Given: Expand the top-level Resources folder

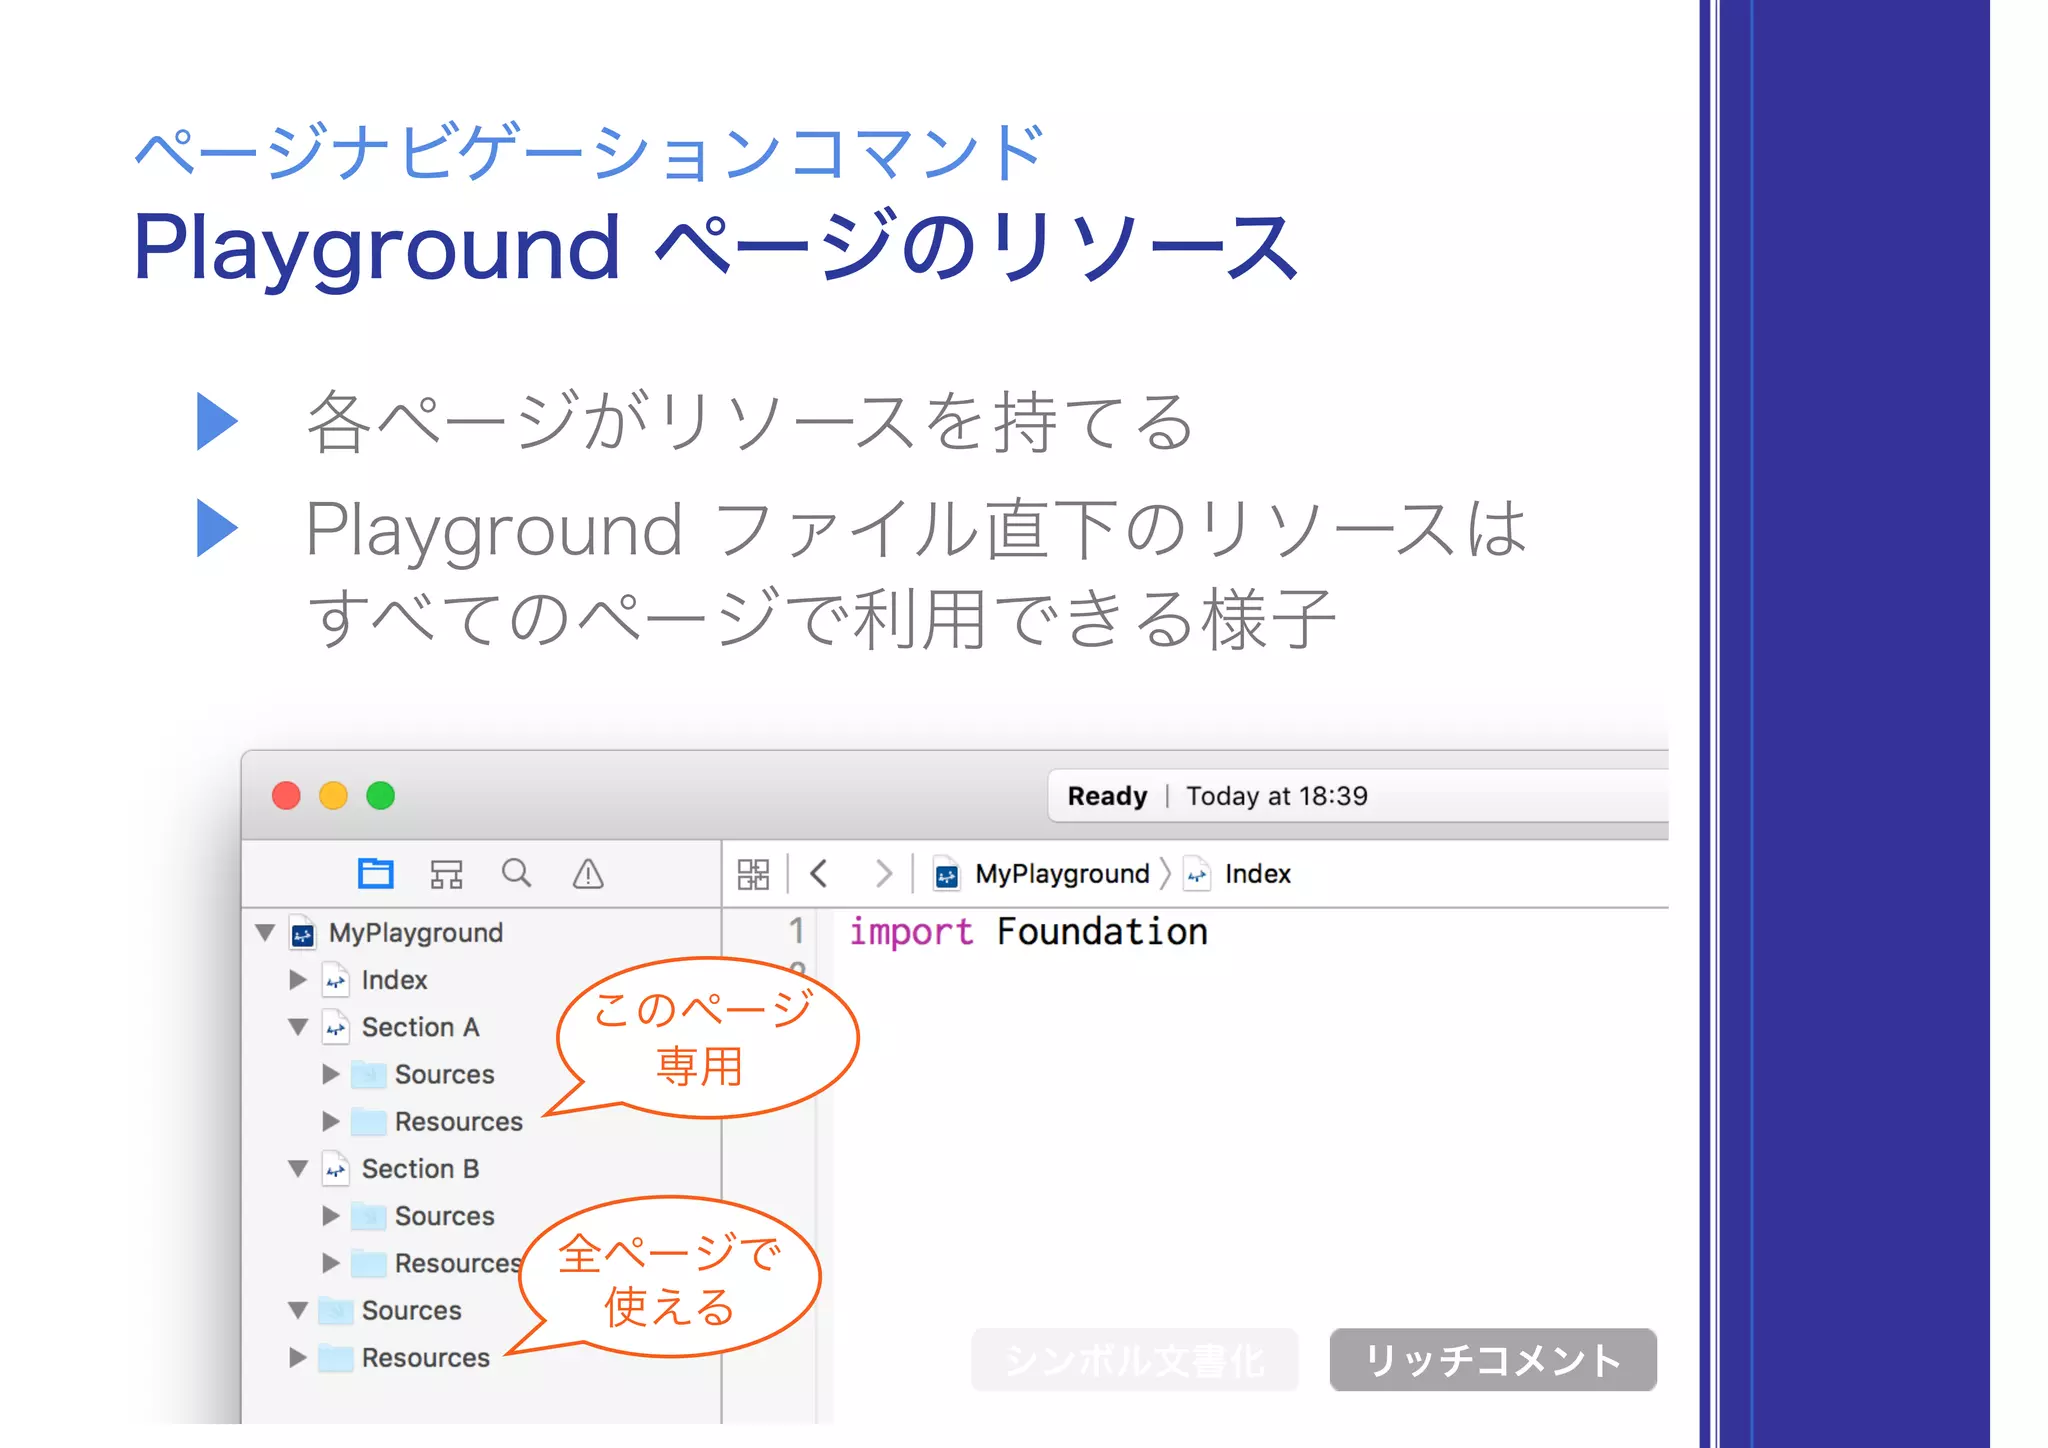Looking at the screenshot, I should point(298,1357).
